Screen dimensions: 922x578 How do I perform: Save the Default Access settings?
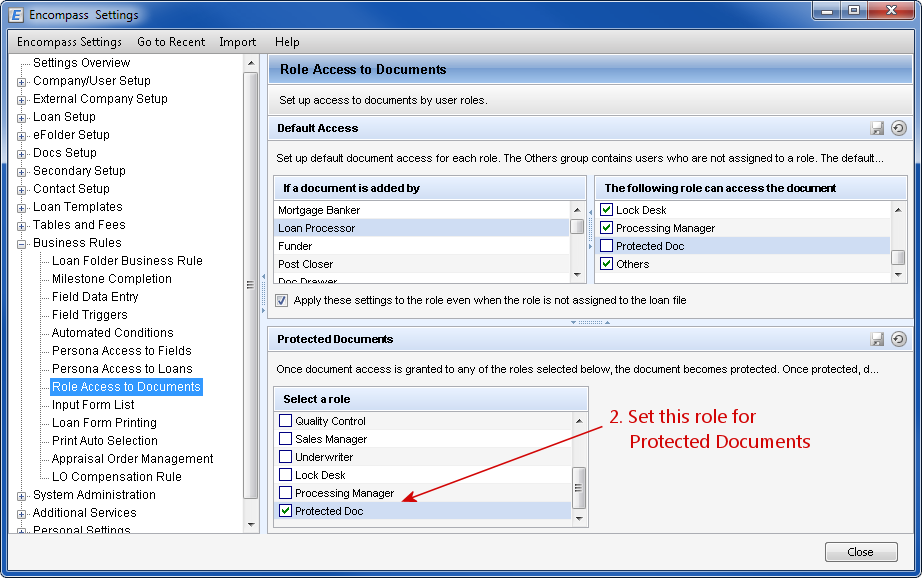(877, 128)
